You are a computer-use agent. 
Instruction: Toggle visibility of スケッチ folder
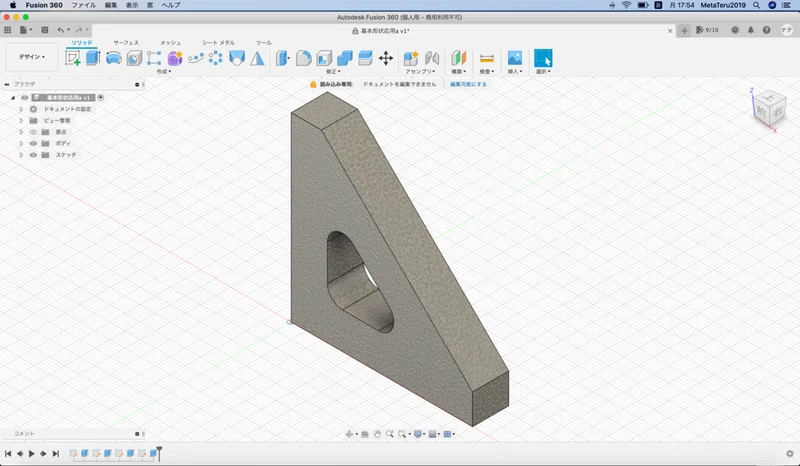coord(33,155)
